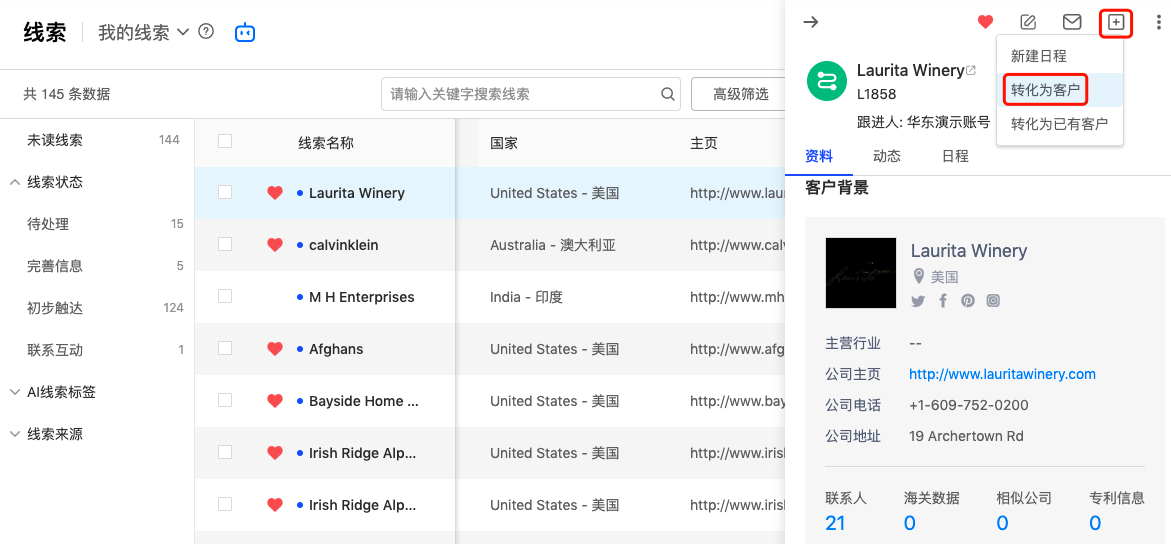The width and height of the screenshot is (1171, 544).
Task: Toggle heart on Bayside Home row
Action: tap(275, 401)
